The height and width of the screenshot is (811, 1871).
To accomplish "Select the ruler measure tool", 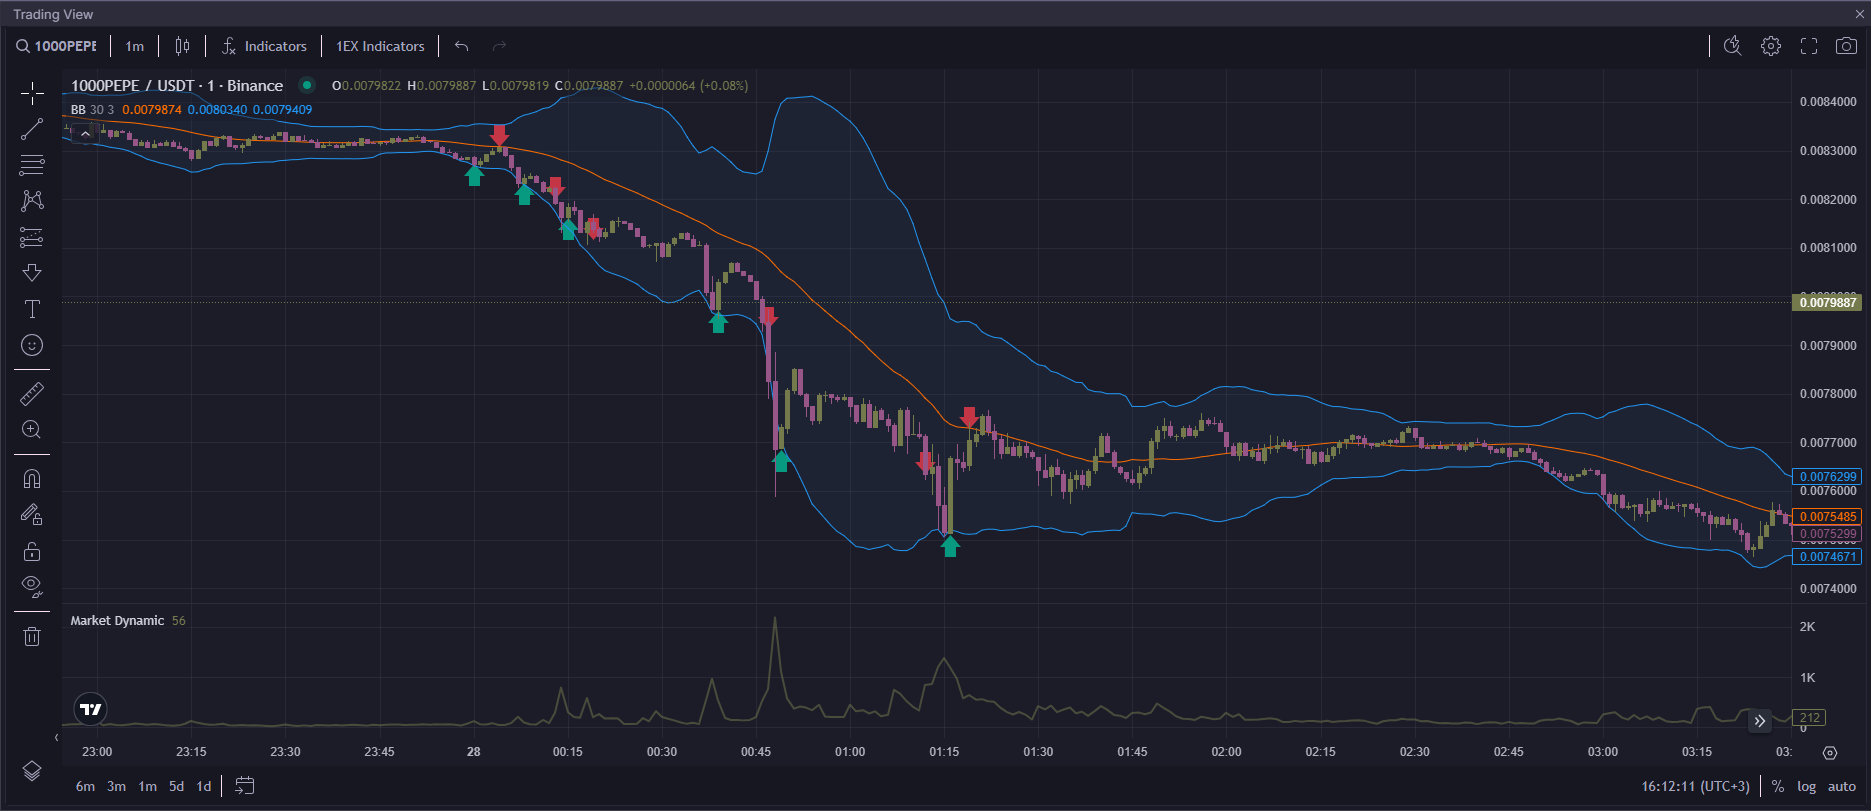I will [x=32, y=394].
